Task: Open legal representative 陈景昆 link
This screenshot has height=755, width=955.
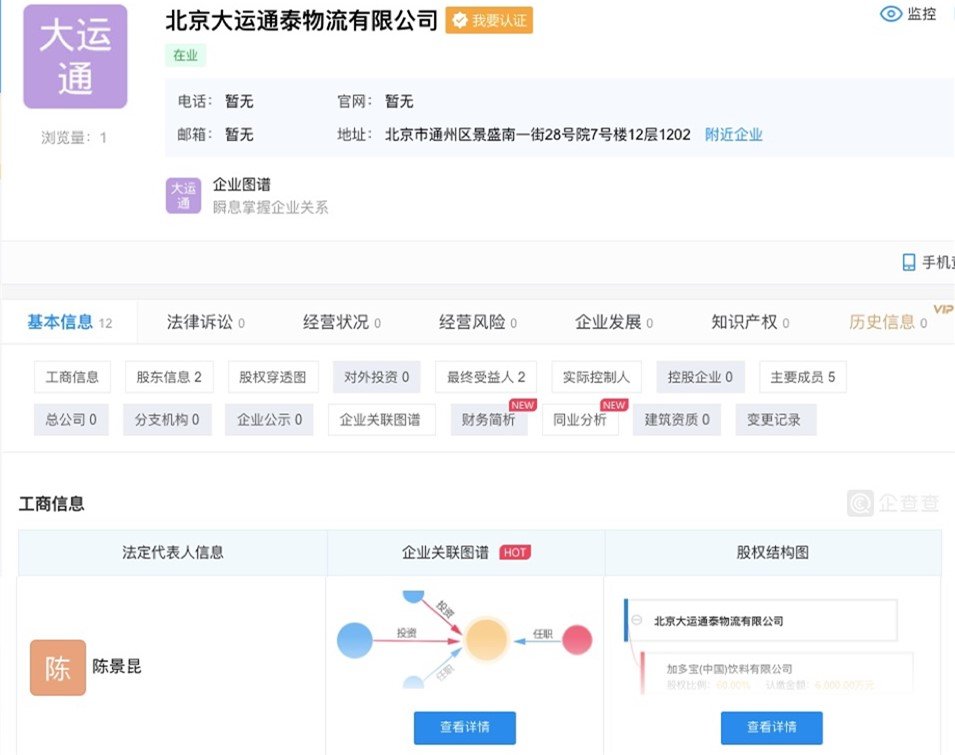Action: click(116, 667)
